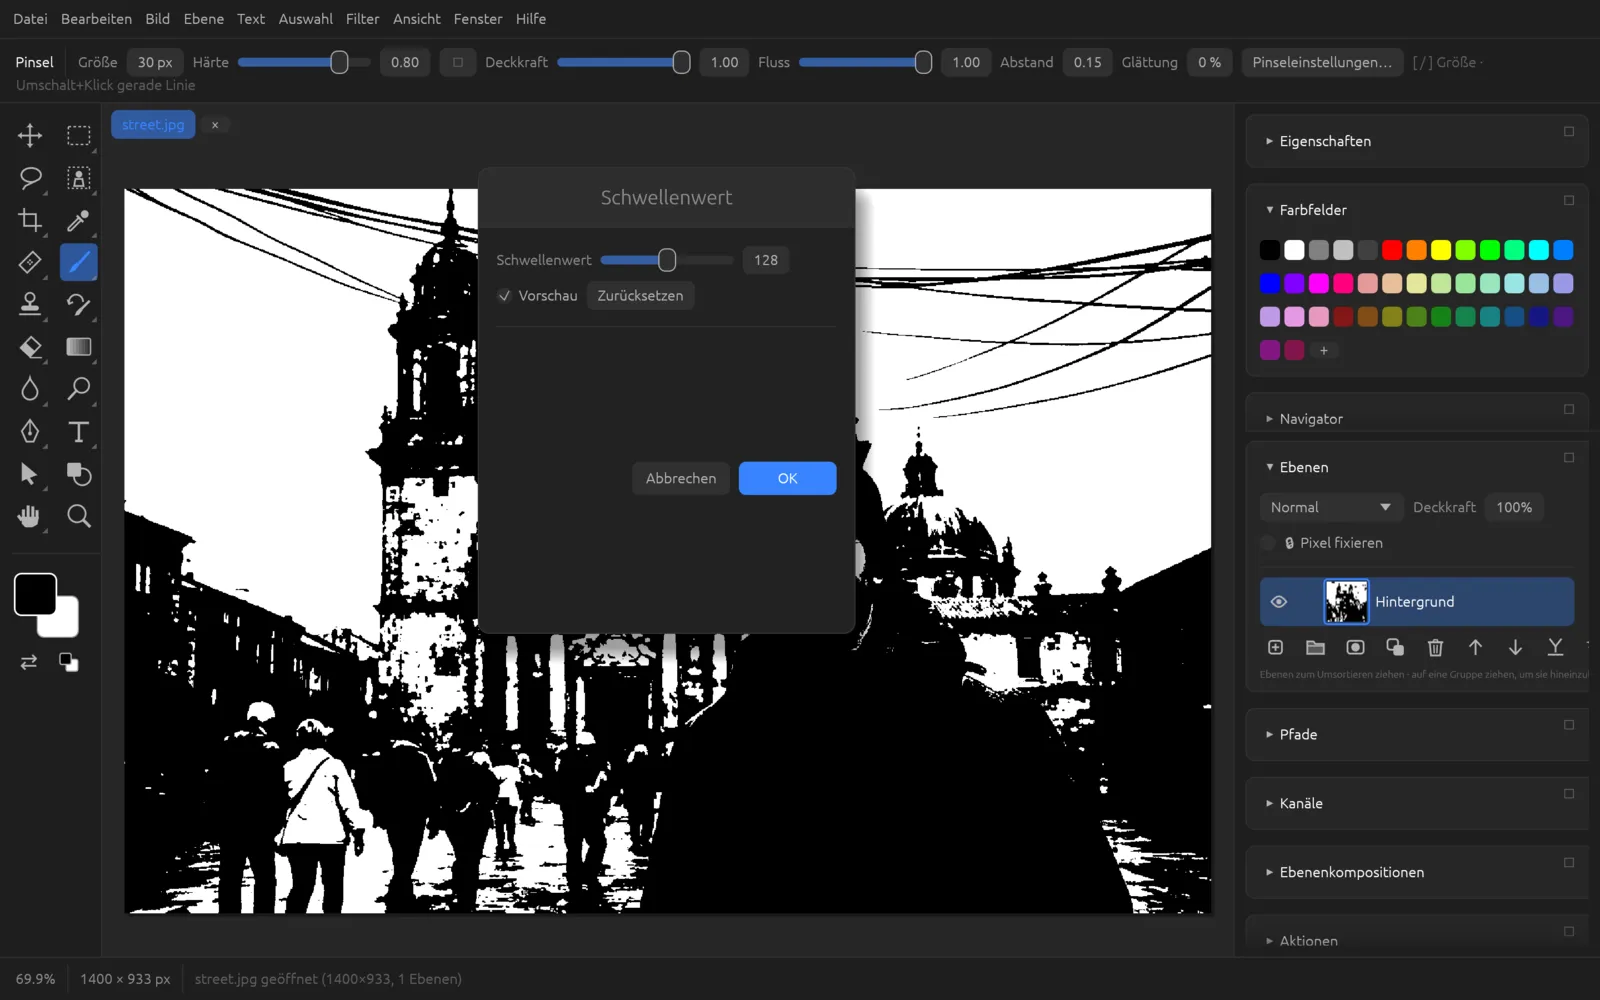The width and height of the screenshot is (1600, 1000).
Task: Pick the red color swatch
Action: [1392, 250]
